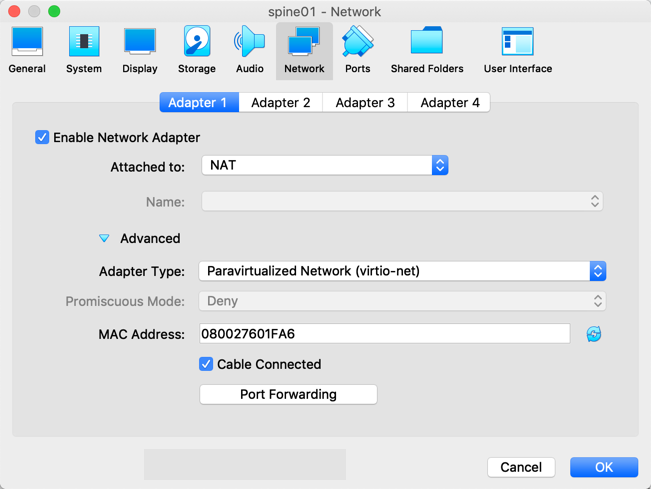Viewport: 651px width, 489px height.
Task: Open the Attached to NAT dropdown
Action: pos(325,165)
